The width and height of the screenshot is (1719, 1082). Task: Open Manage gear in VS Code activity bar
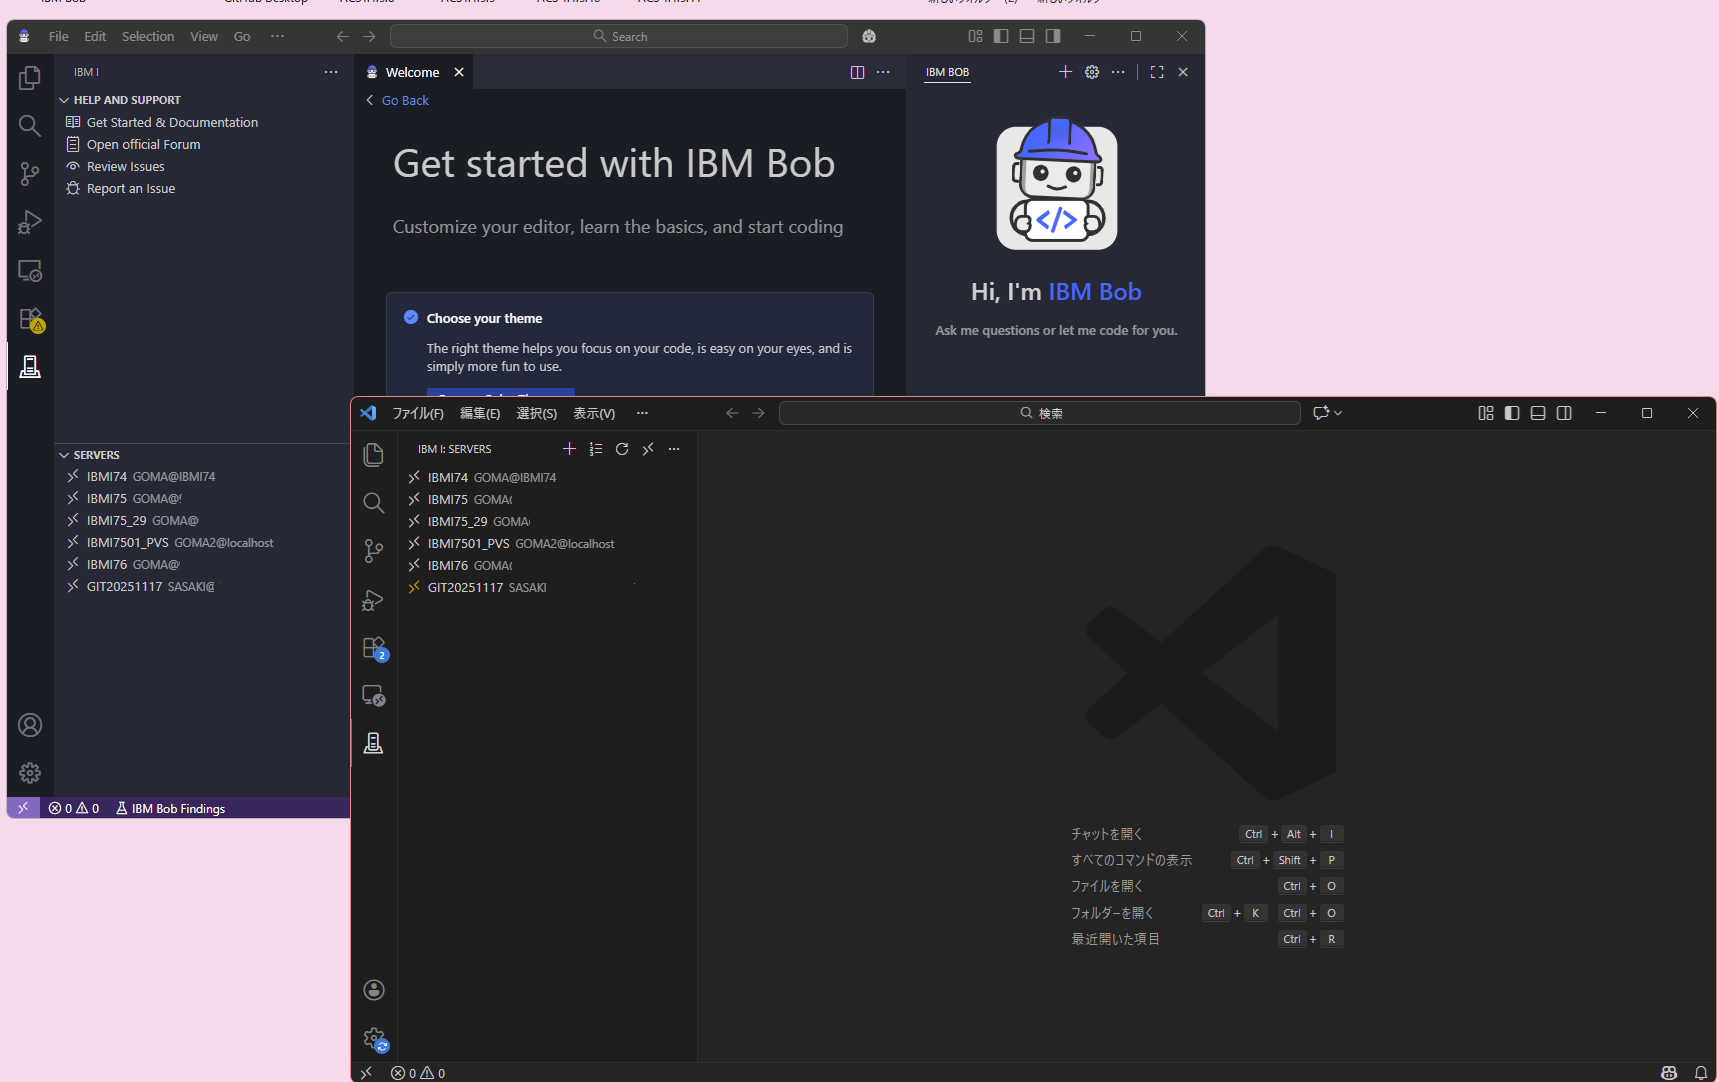(374, 1039)
